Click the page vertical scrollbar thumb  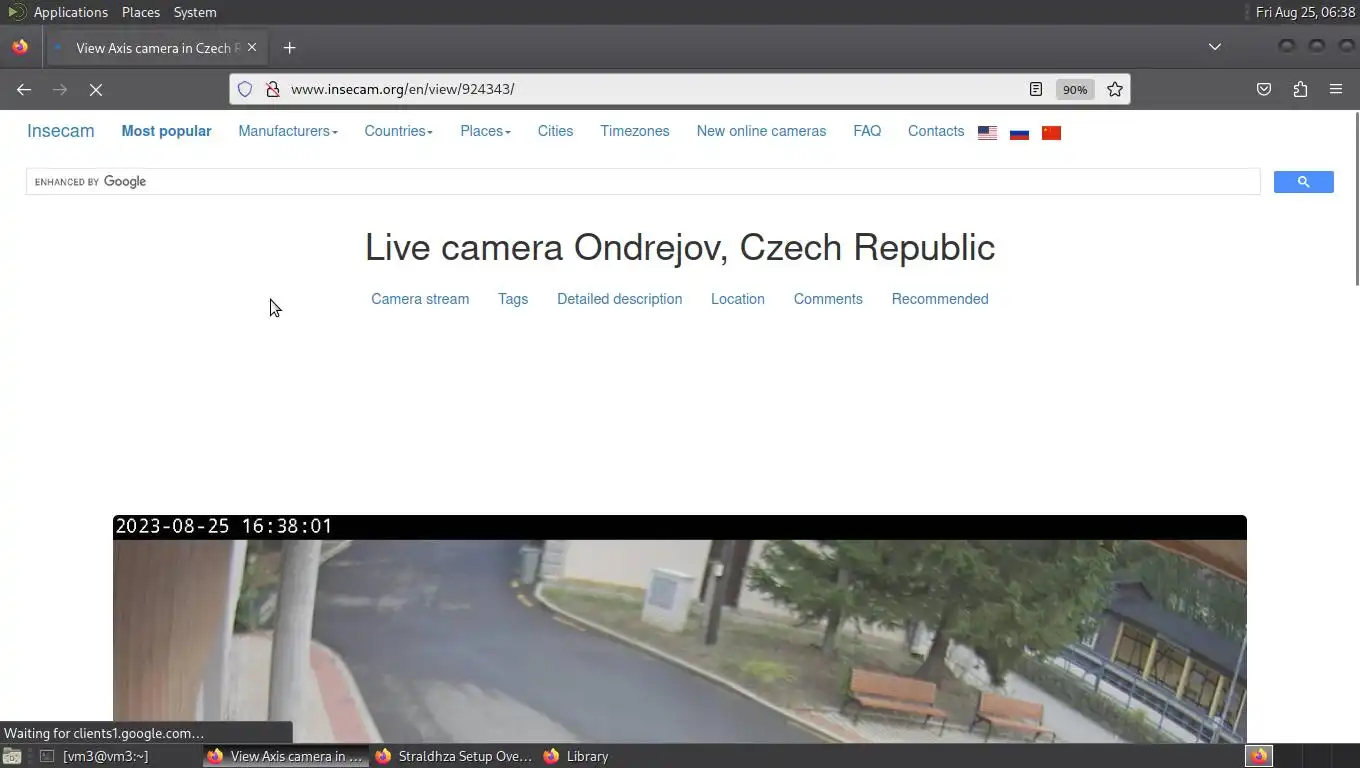1356,200
